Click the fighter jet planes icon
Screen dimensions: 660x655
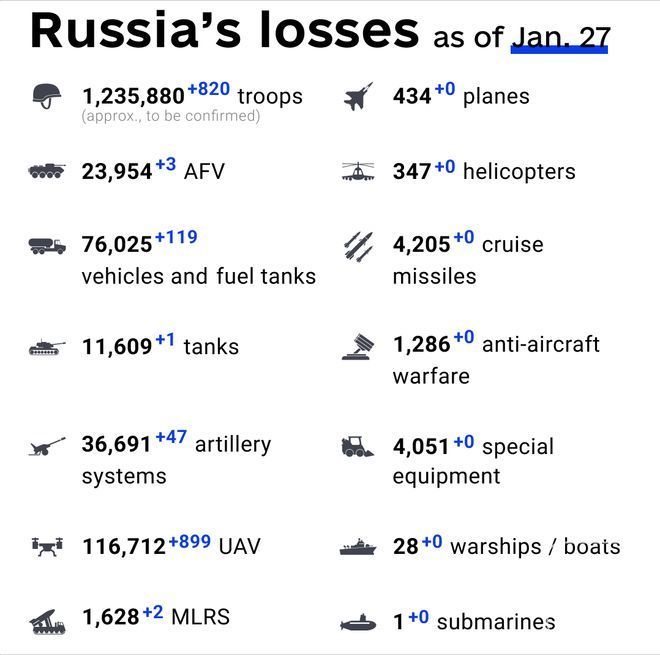(358, 96)
